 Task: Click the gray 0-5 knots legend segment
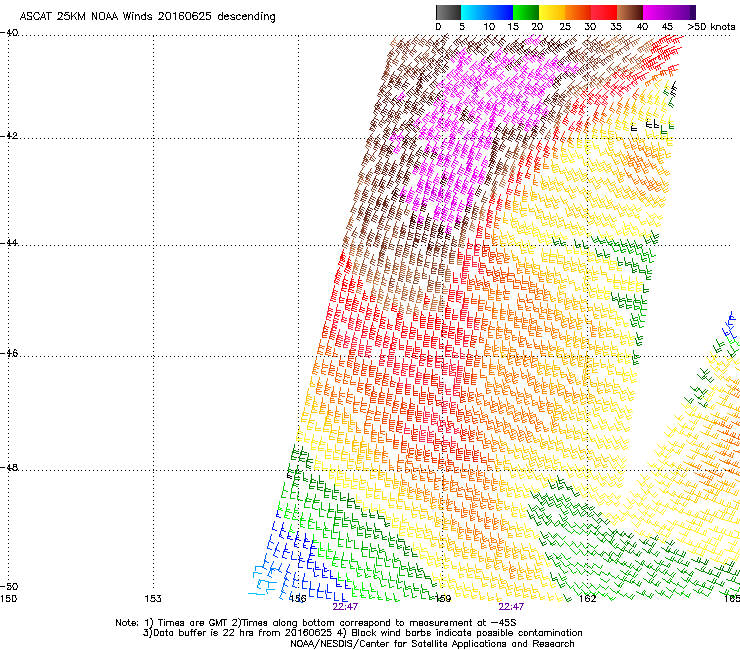click(448, 12)
